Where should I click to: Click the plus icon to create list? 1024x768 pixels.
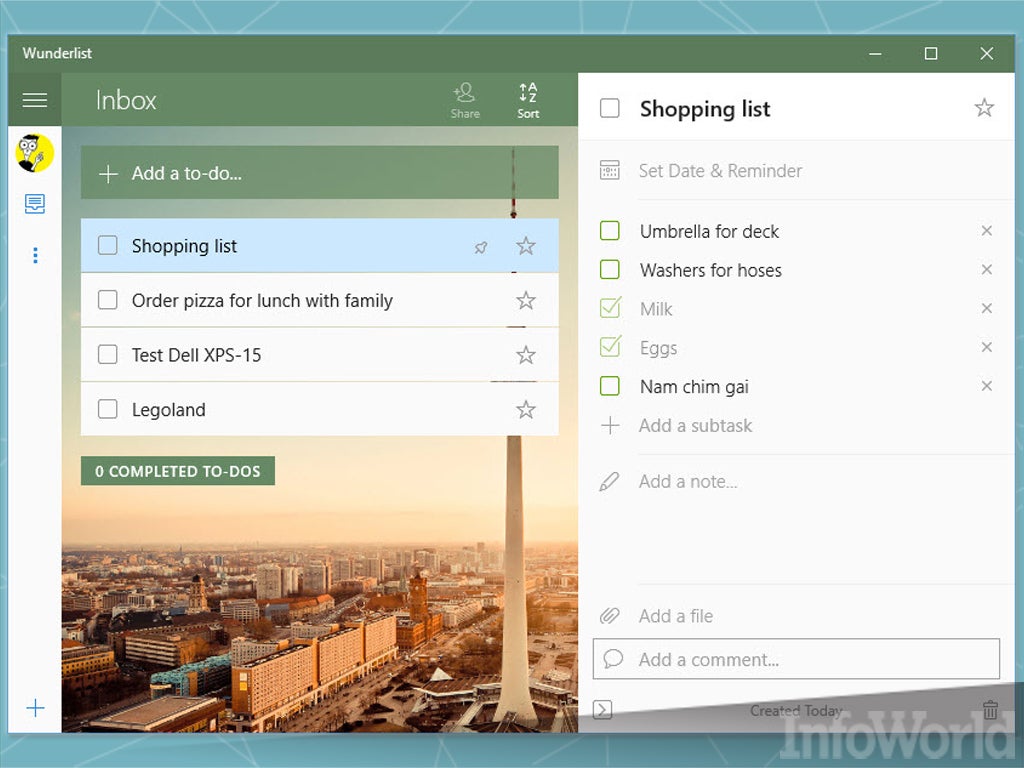point(35,708)
